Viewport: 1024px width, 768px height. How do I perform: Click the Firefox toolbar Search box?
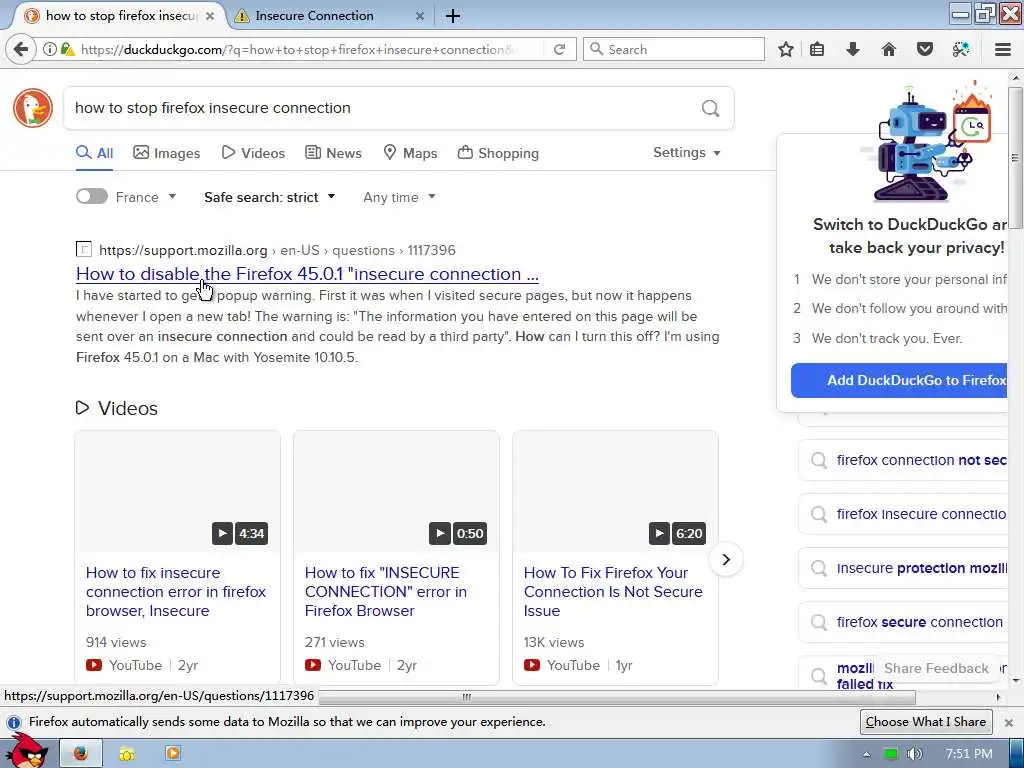point(674,49)
